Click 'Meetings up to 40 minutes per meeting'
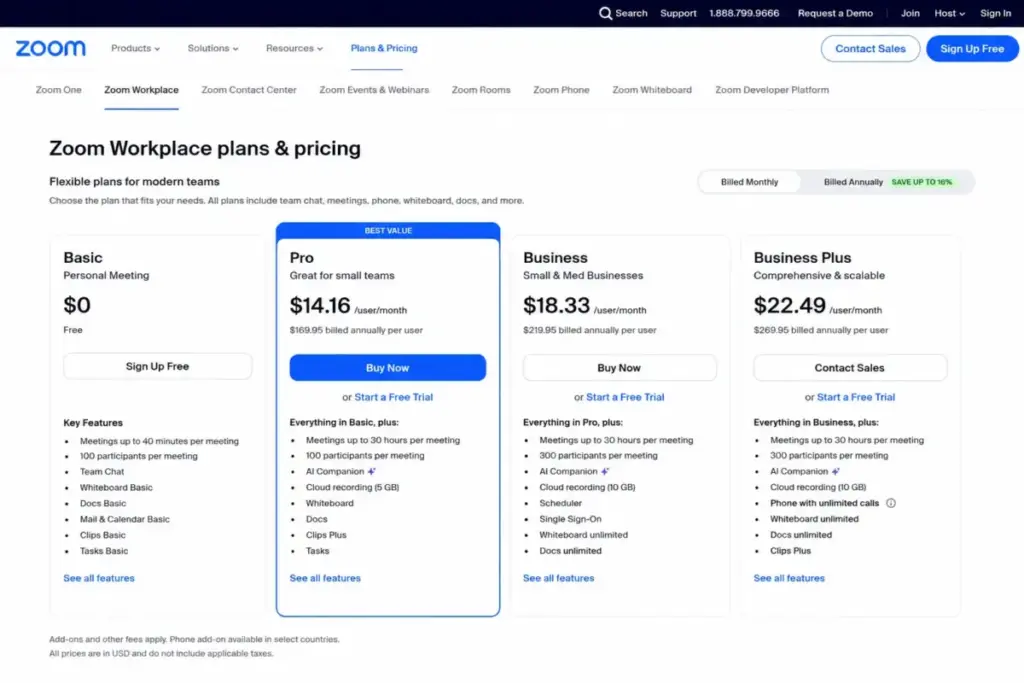Viewport: 1024px width, 683px height. click(159, 441)
